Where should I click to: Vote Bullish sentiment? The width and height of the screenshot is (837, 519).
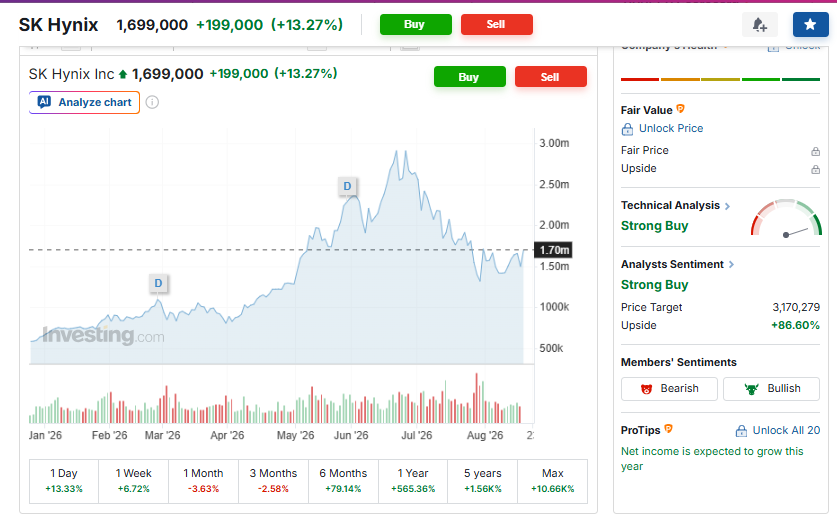771,389
